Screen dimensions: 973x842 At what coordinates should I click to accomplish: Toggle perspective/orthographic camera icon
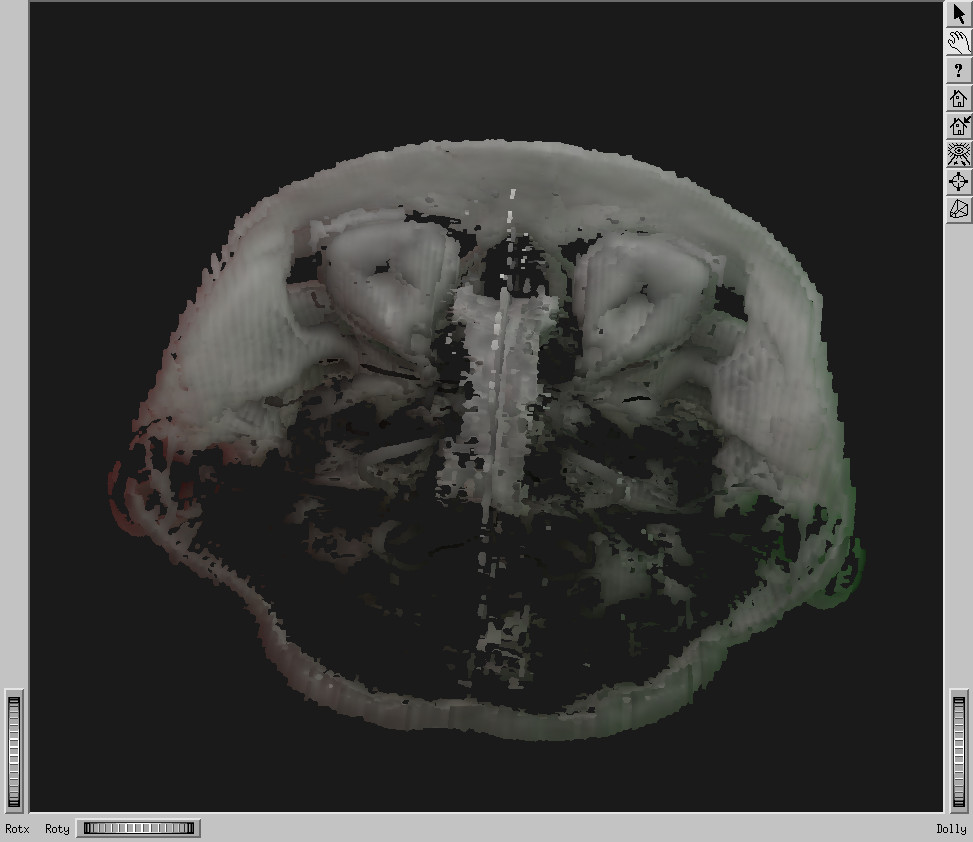click(958, 210)
